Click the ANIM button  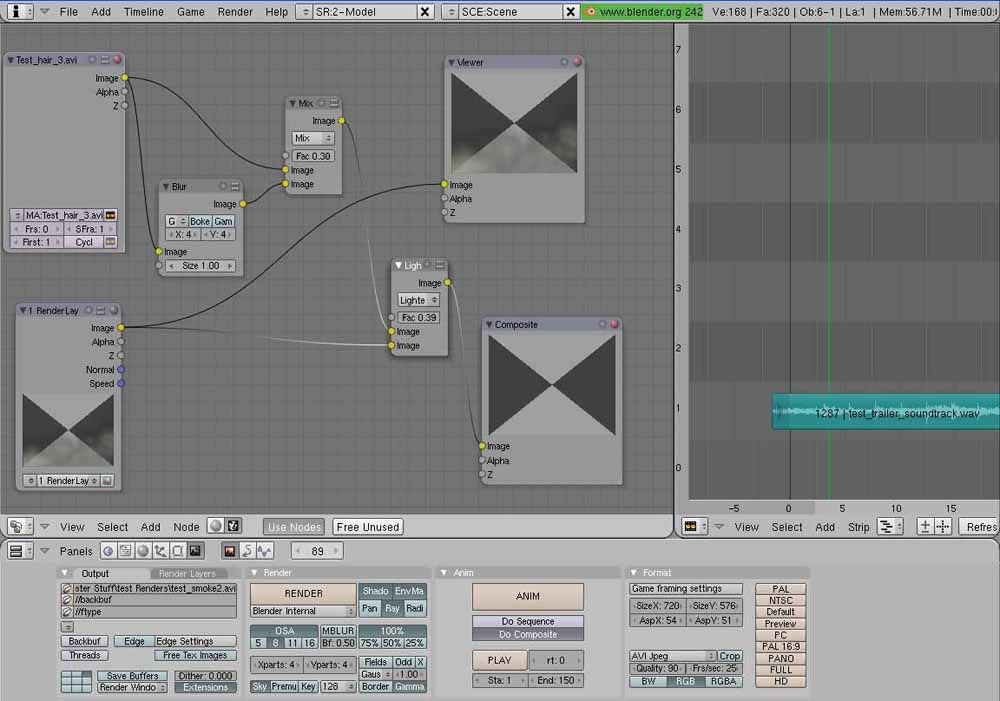[x=527, y=596]
